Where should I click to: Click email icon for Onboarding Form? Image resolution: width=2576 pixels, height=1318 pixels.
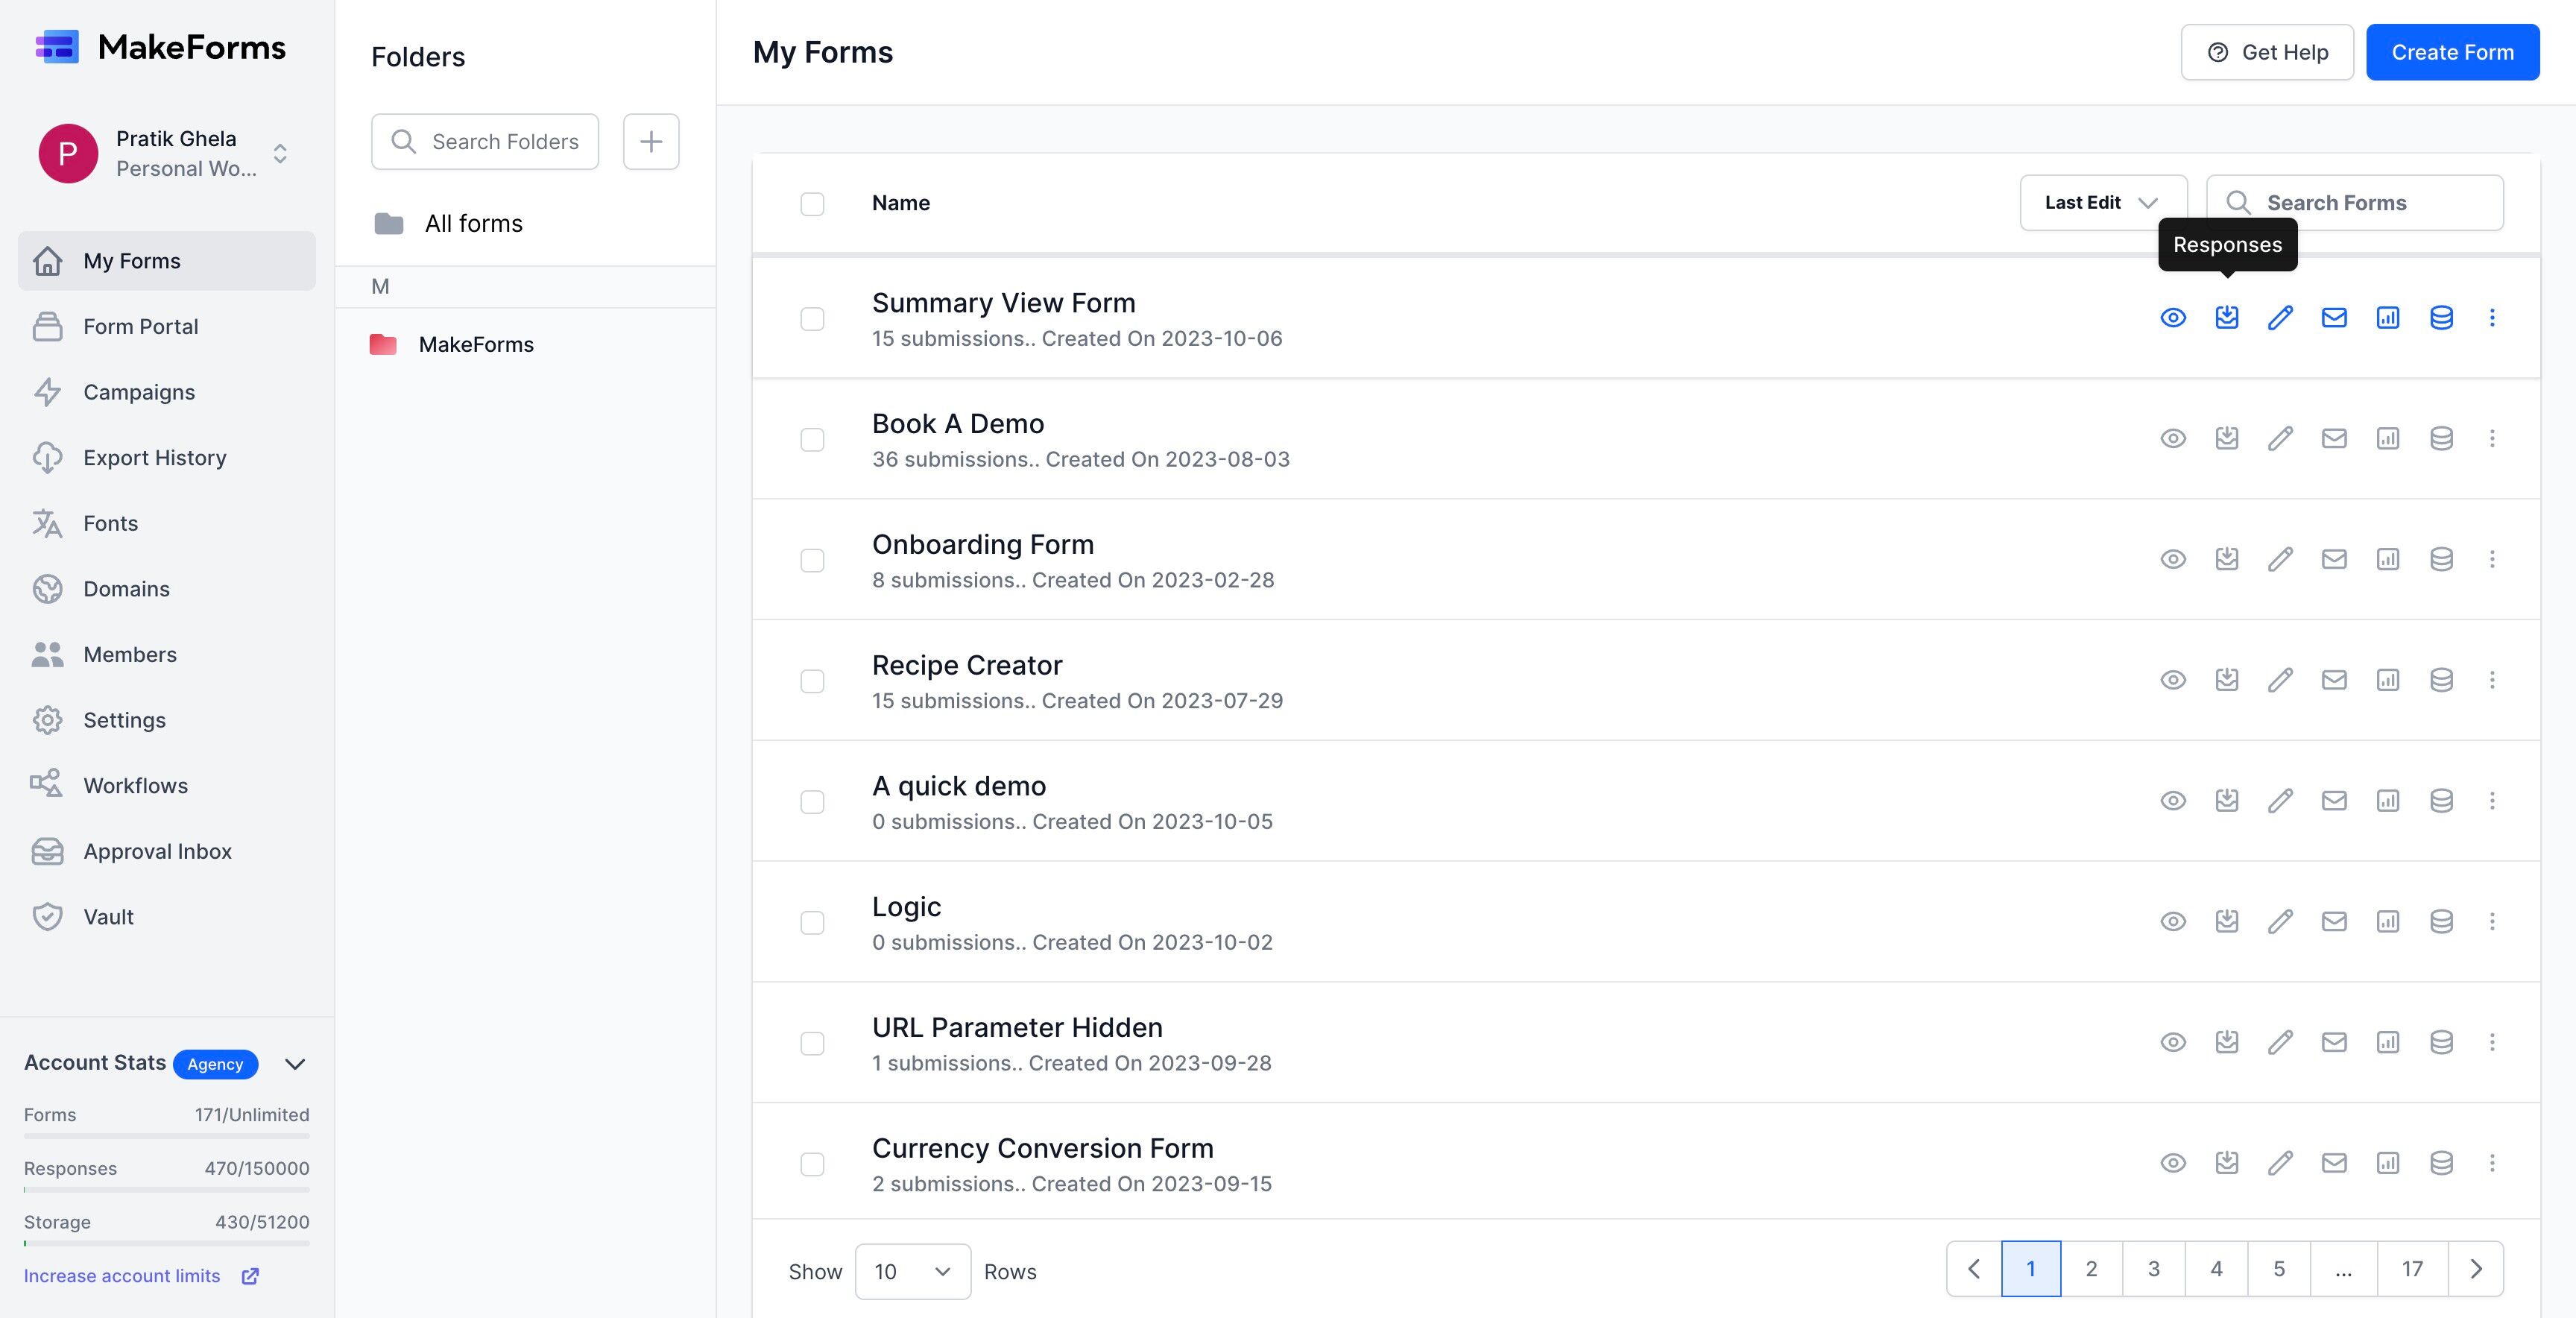click(2334, 559)
